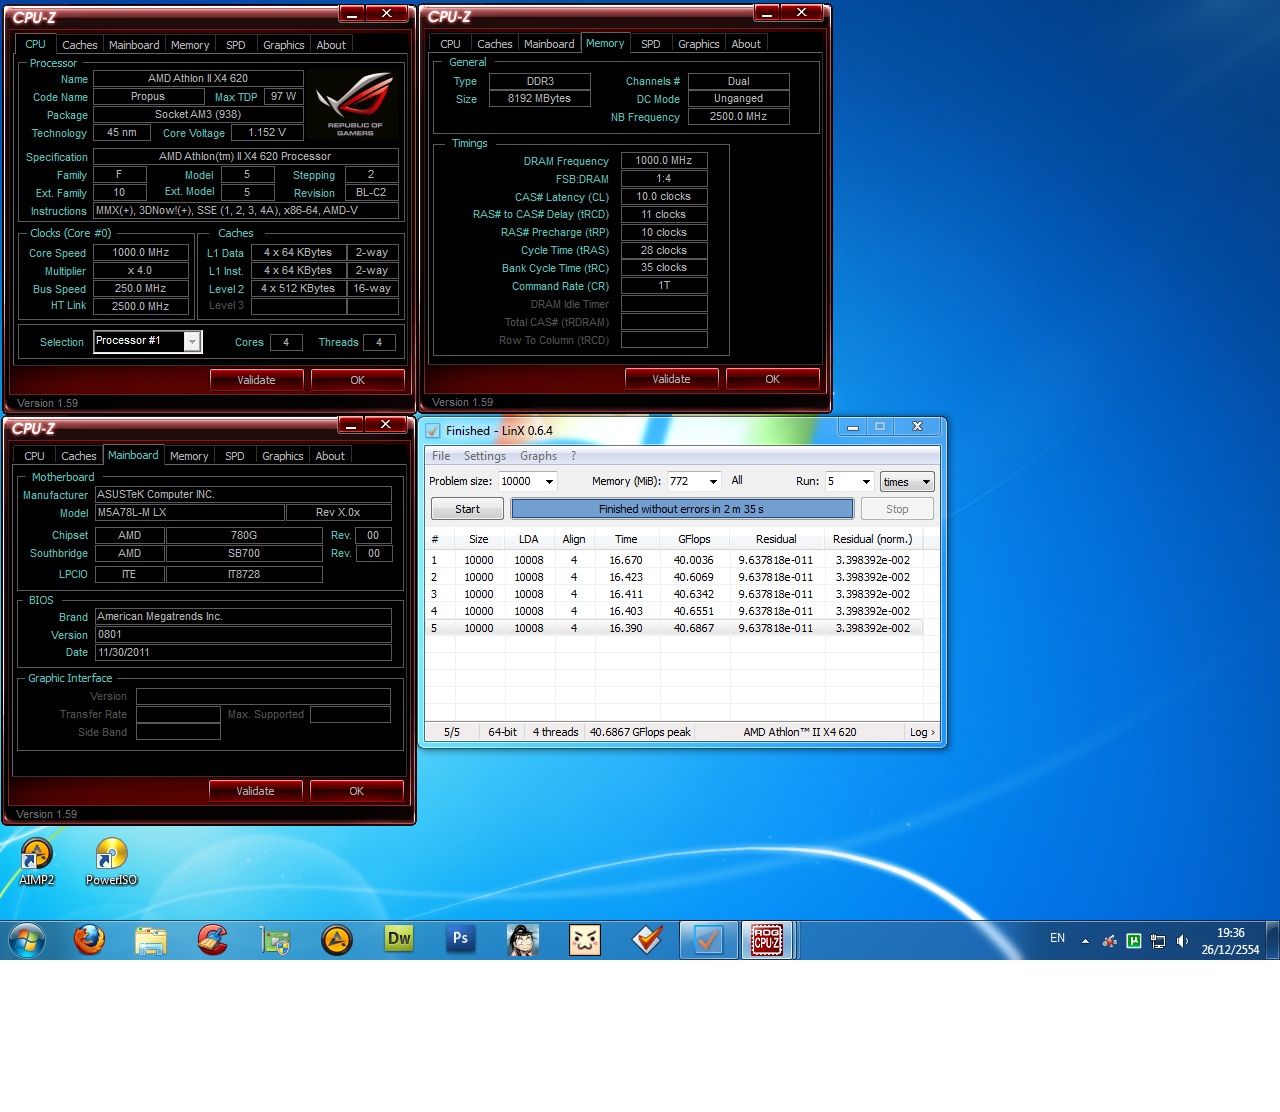Screen dimensions: 1280x1112
Task: Launch CCleaner from the taskbar
Action: [213, 940]
